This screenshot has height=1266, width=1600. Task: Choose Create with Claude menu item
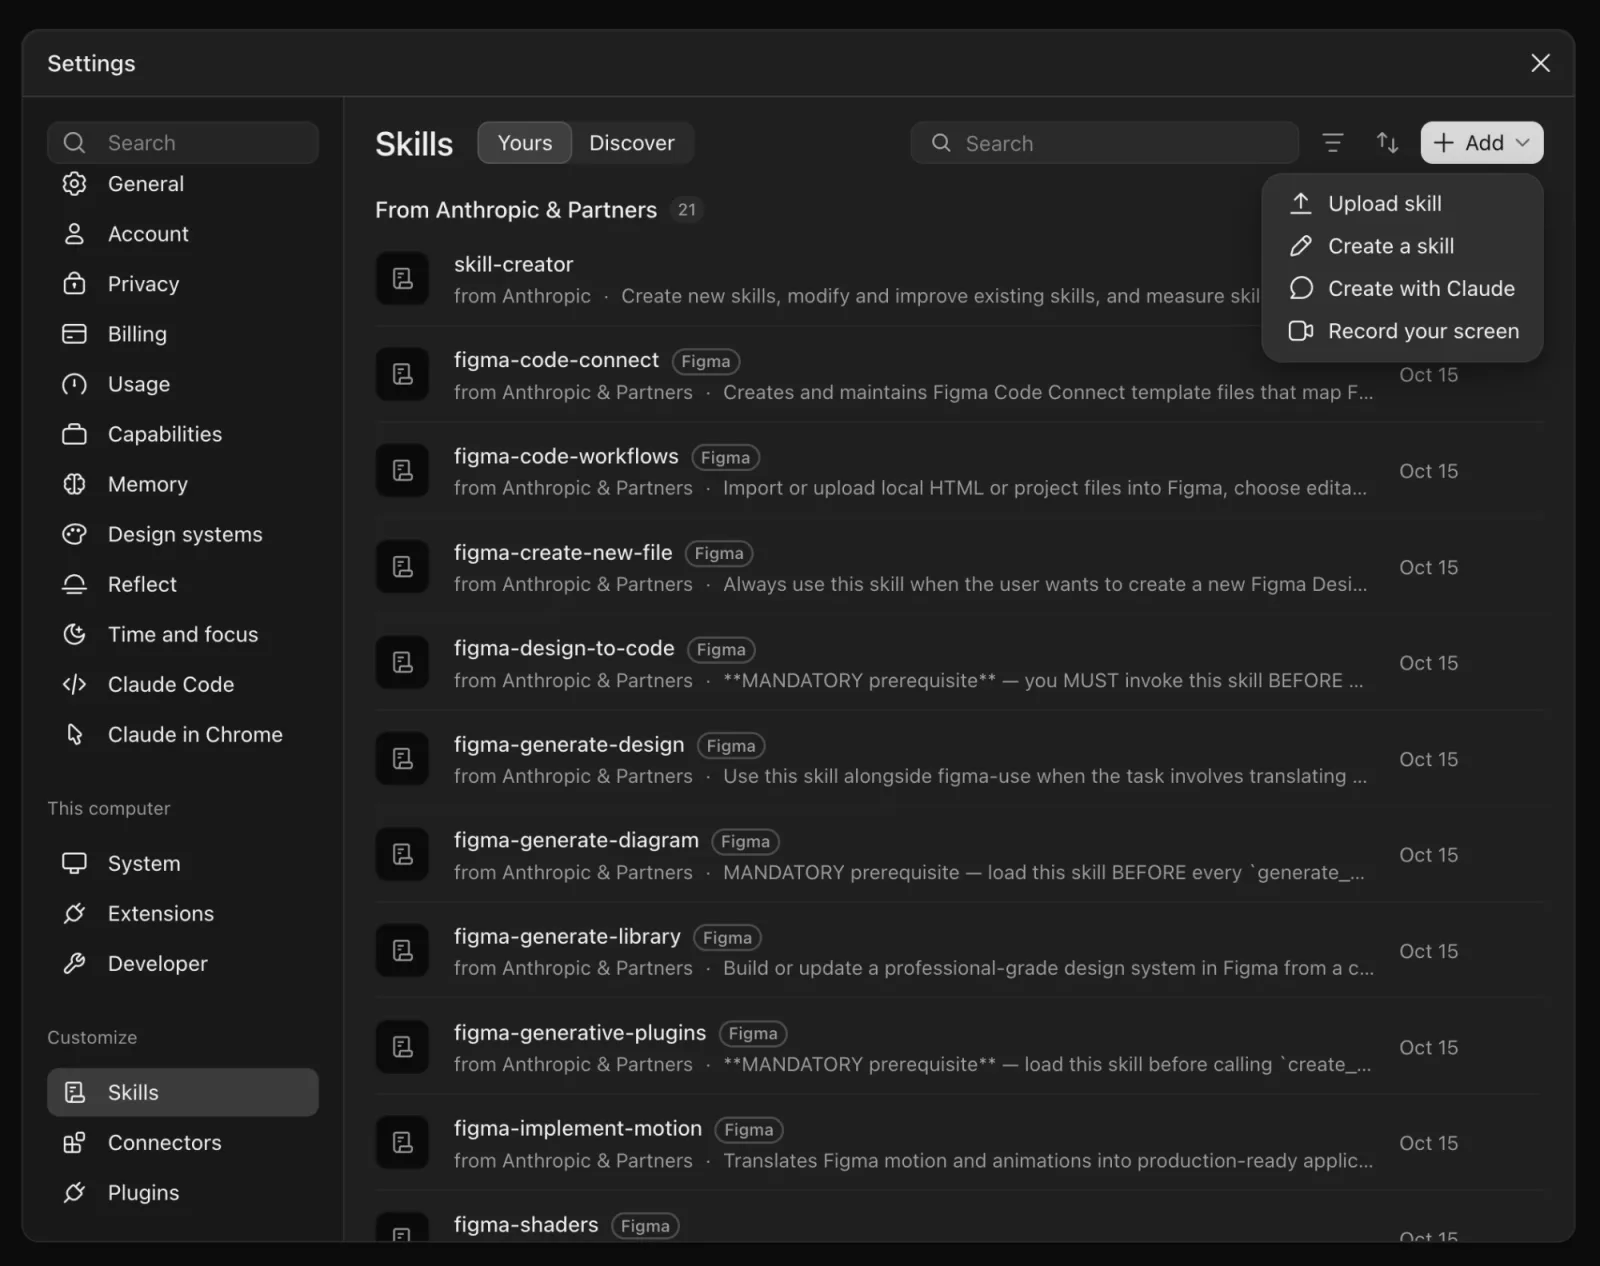(1402, 289)
